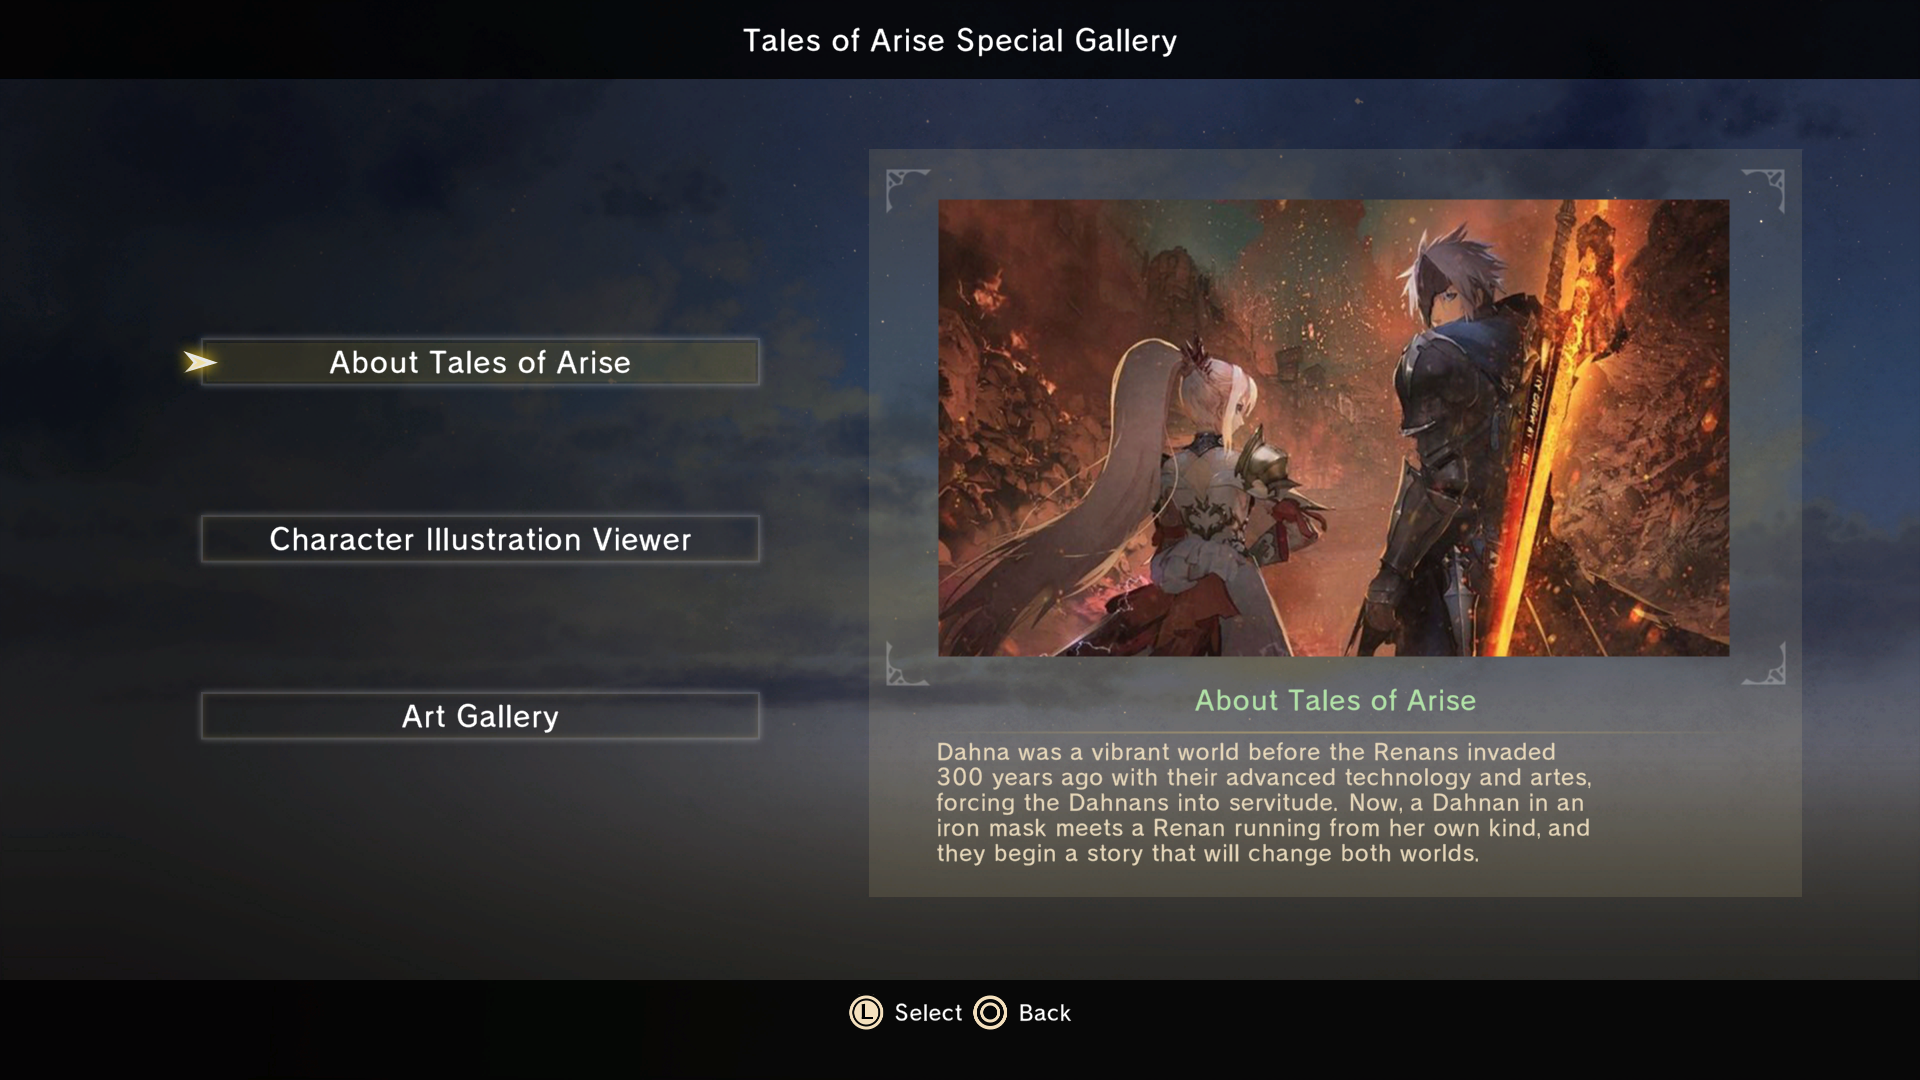
Task: Click bottom-right ornamental frame corner
Action: click(x=1763, y=664)
